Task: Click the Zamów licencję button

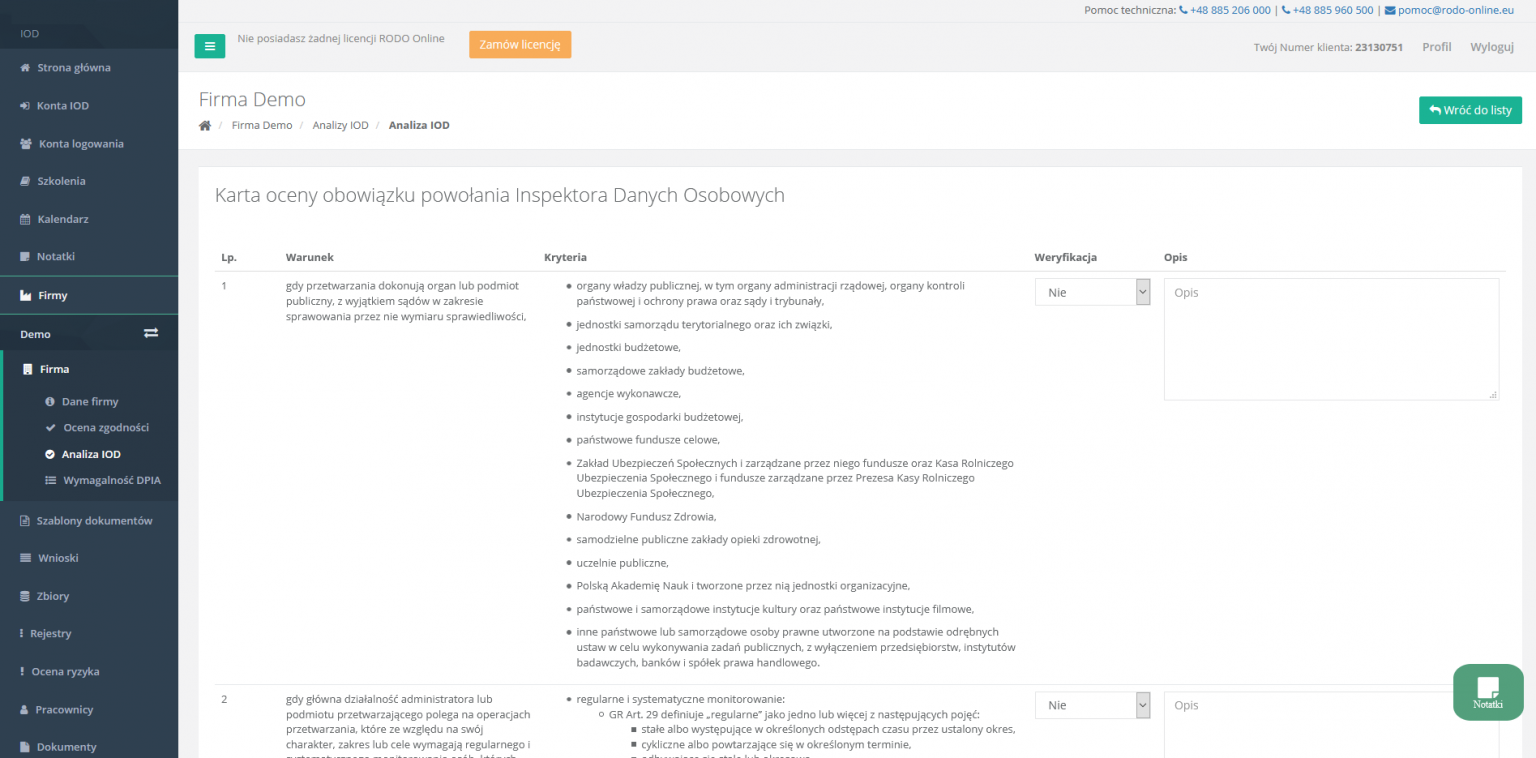Action: coord(520,45)
